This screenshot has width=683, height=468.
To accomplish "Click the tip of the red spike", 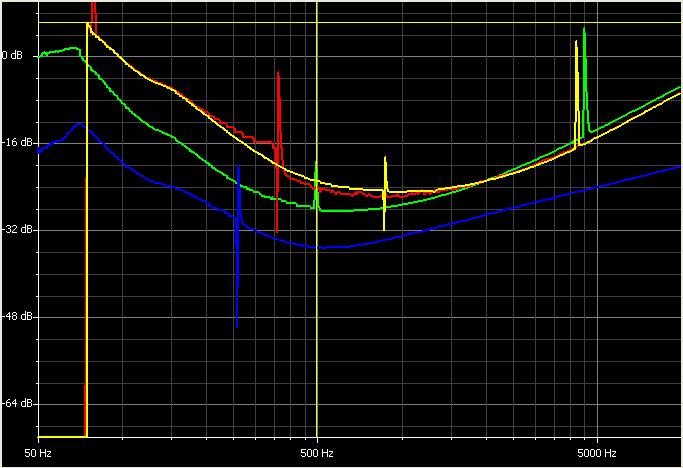I will (278, 73).
